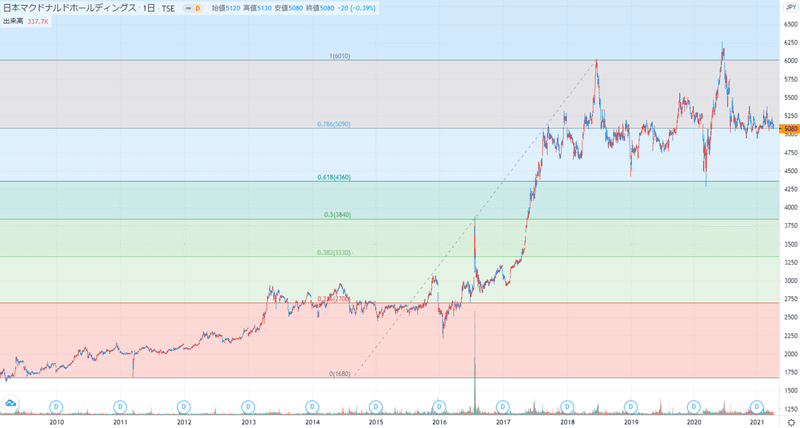
Task: Click the dividend D marker near 2021
Action: tap(758, 407)
